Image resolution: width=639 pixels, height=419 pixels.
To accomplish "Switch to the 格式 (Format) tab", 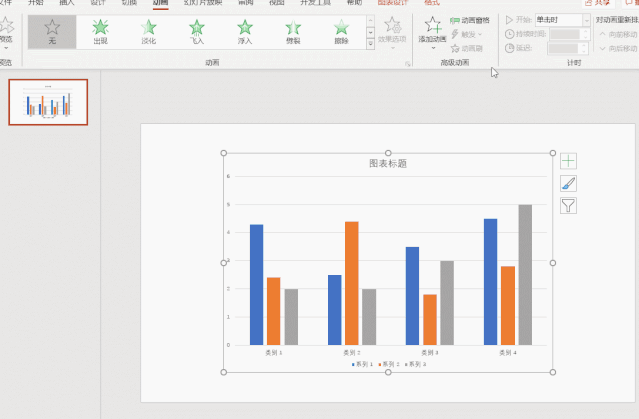I will [x=432, y=3].
